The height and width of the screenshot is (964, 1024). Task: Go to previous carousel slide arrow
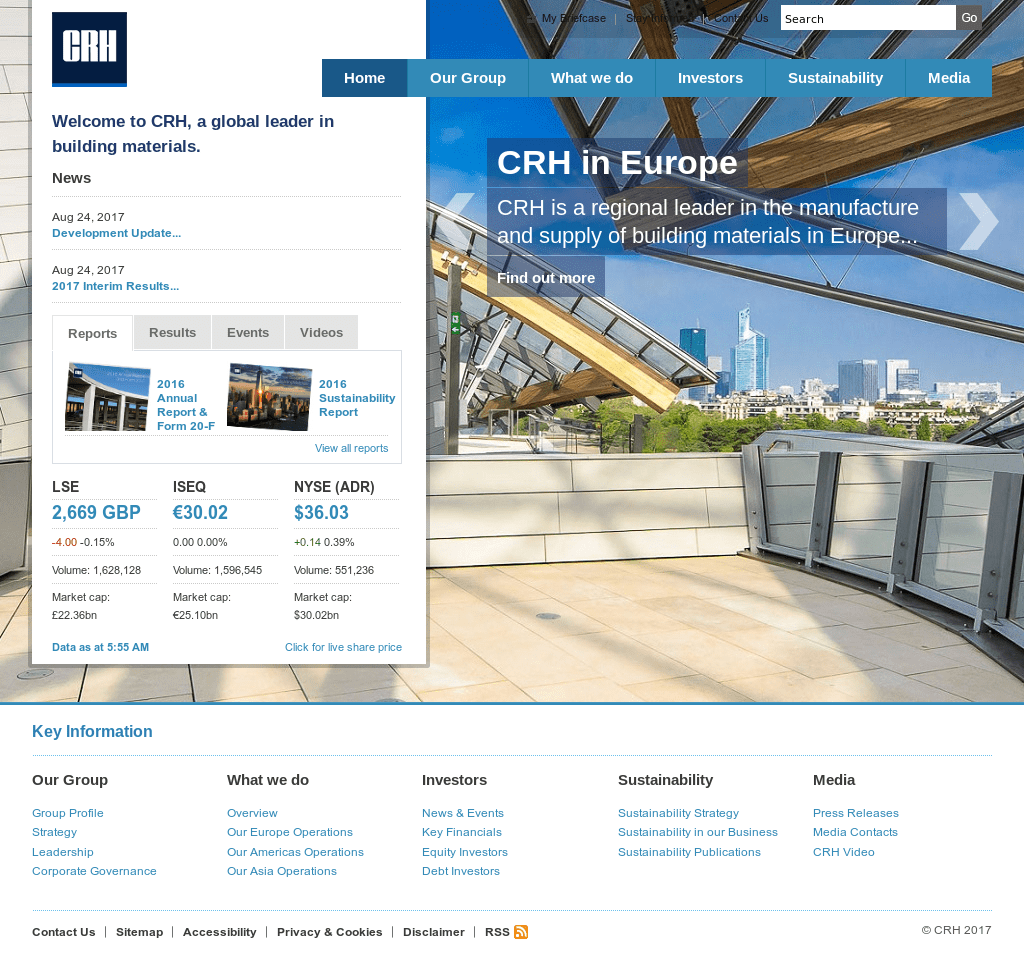[455, 221]
